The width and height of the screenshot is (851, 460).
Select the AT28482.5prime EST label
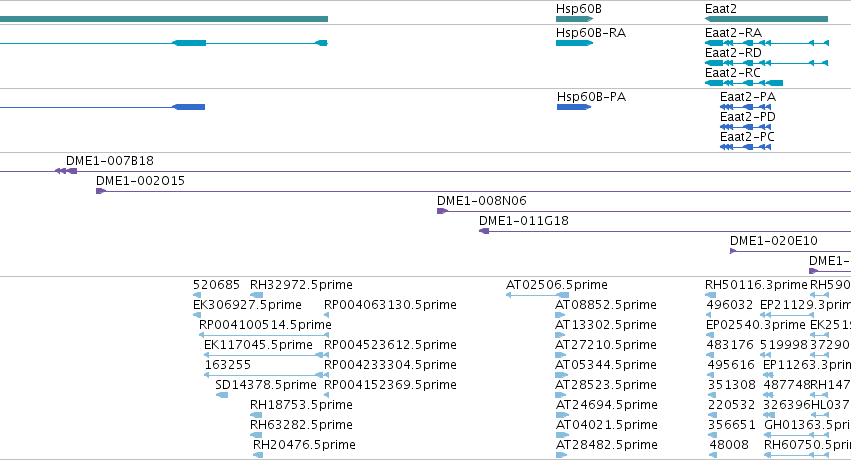coord(606,445)
